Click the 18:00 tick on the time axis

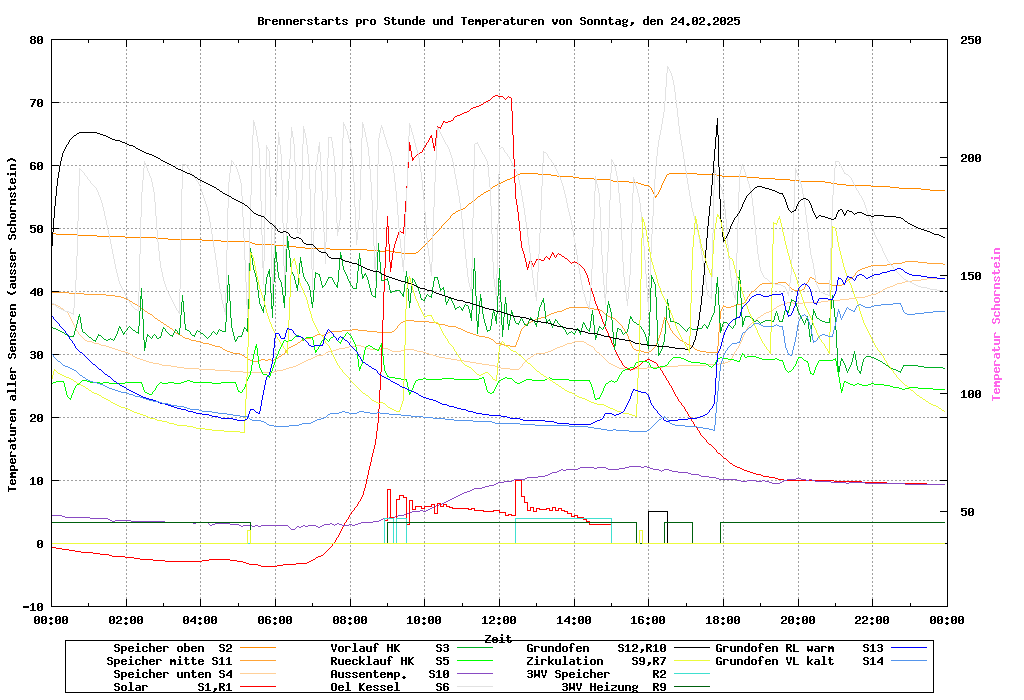click(x=723, y=620)
